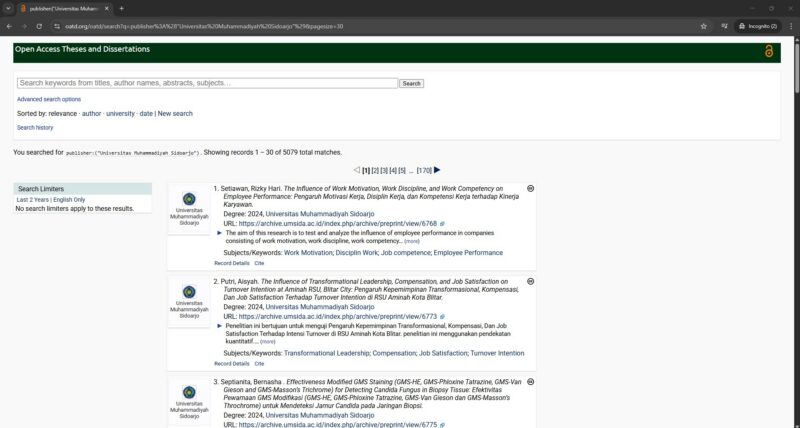Click circular icon at right of result 1
This screenshot has height=428, width=800.
click(530, 188)
